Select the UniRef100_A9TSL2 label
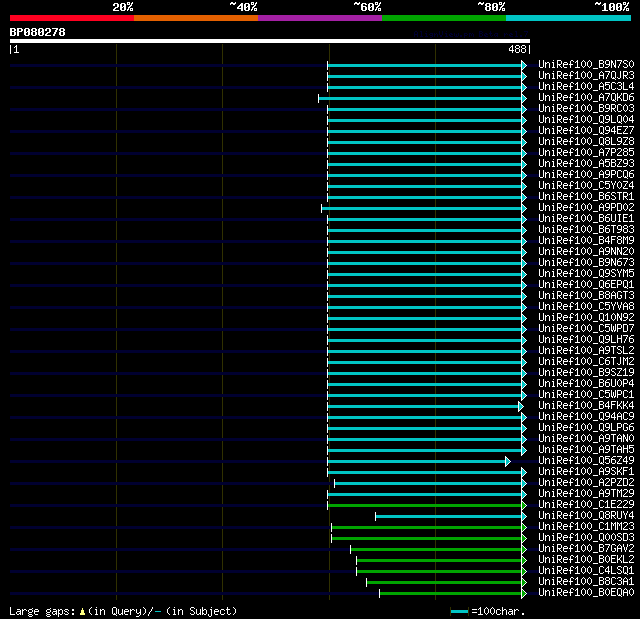 pyautogui.click(x=586, y=351)
